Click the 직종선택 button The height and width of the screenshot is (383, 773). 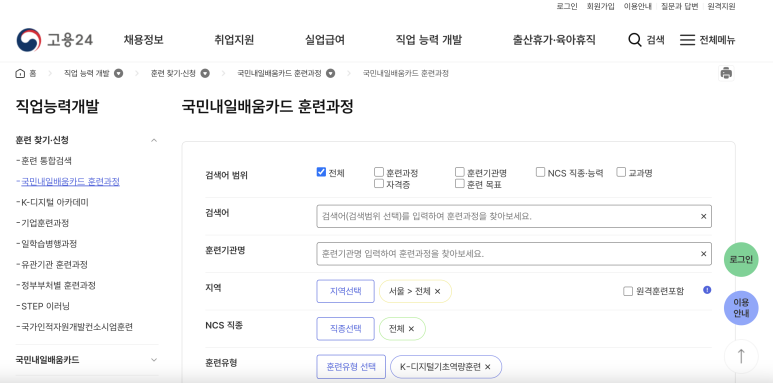pos(346,329)
